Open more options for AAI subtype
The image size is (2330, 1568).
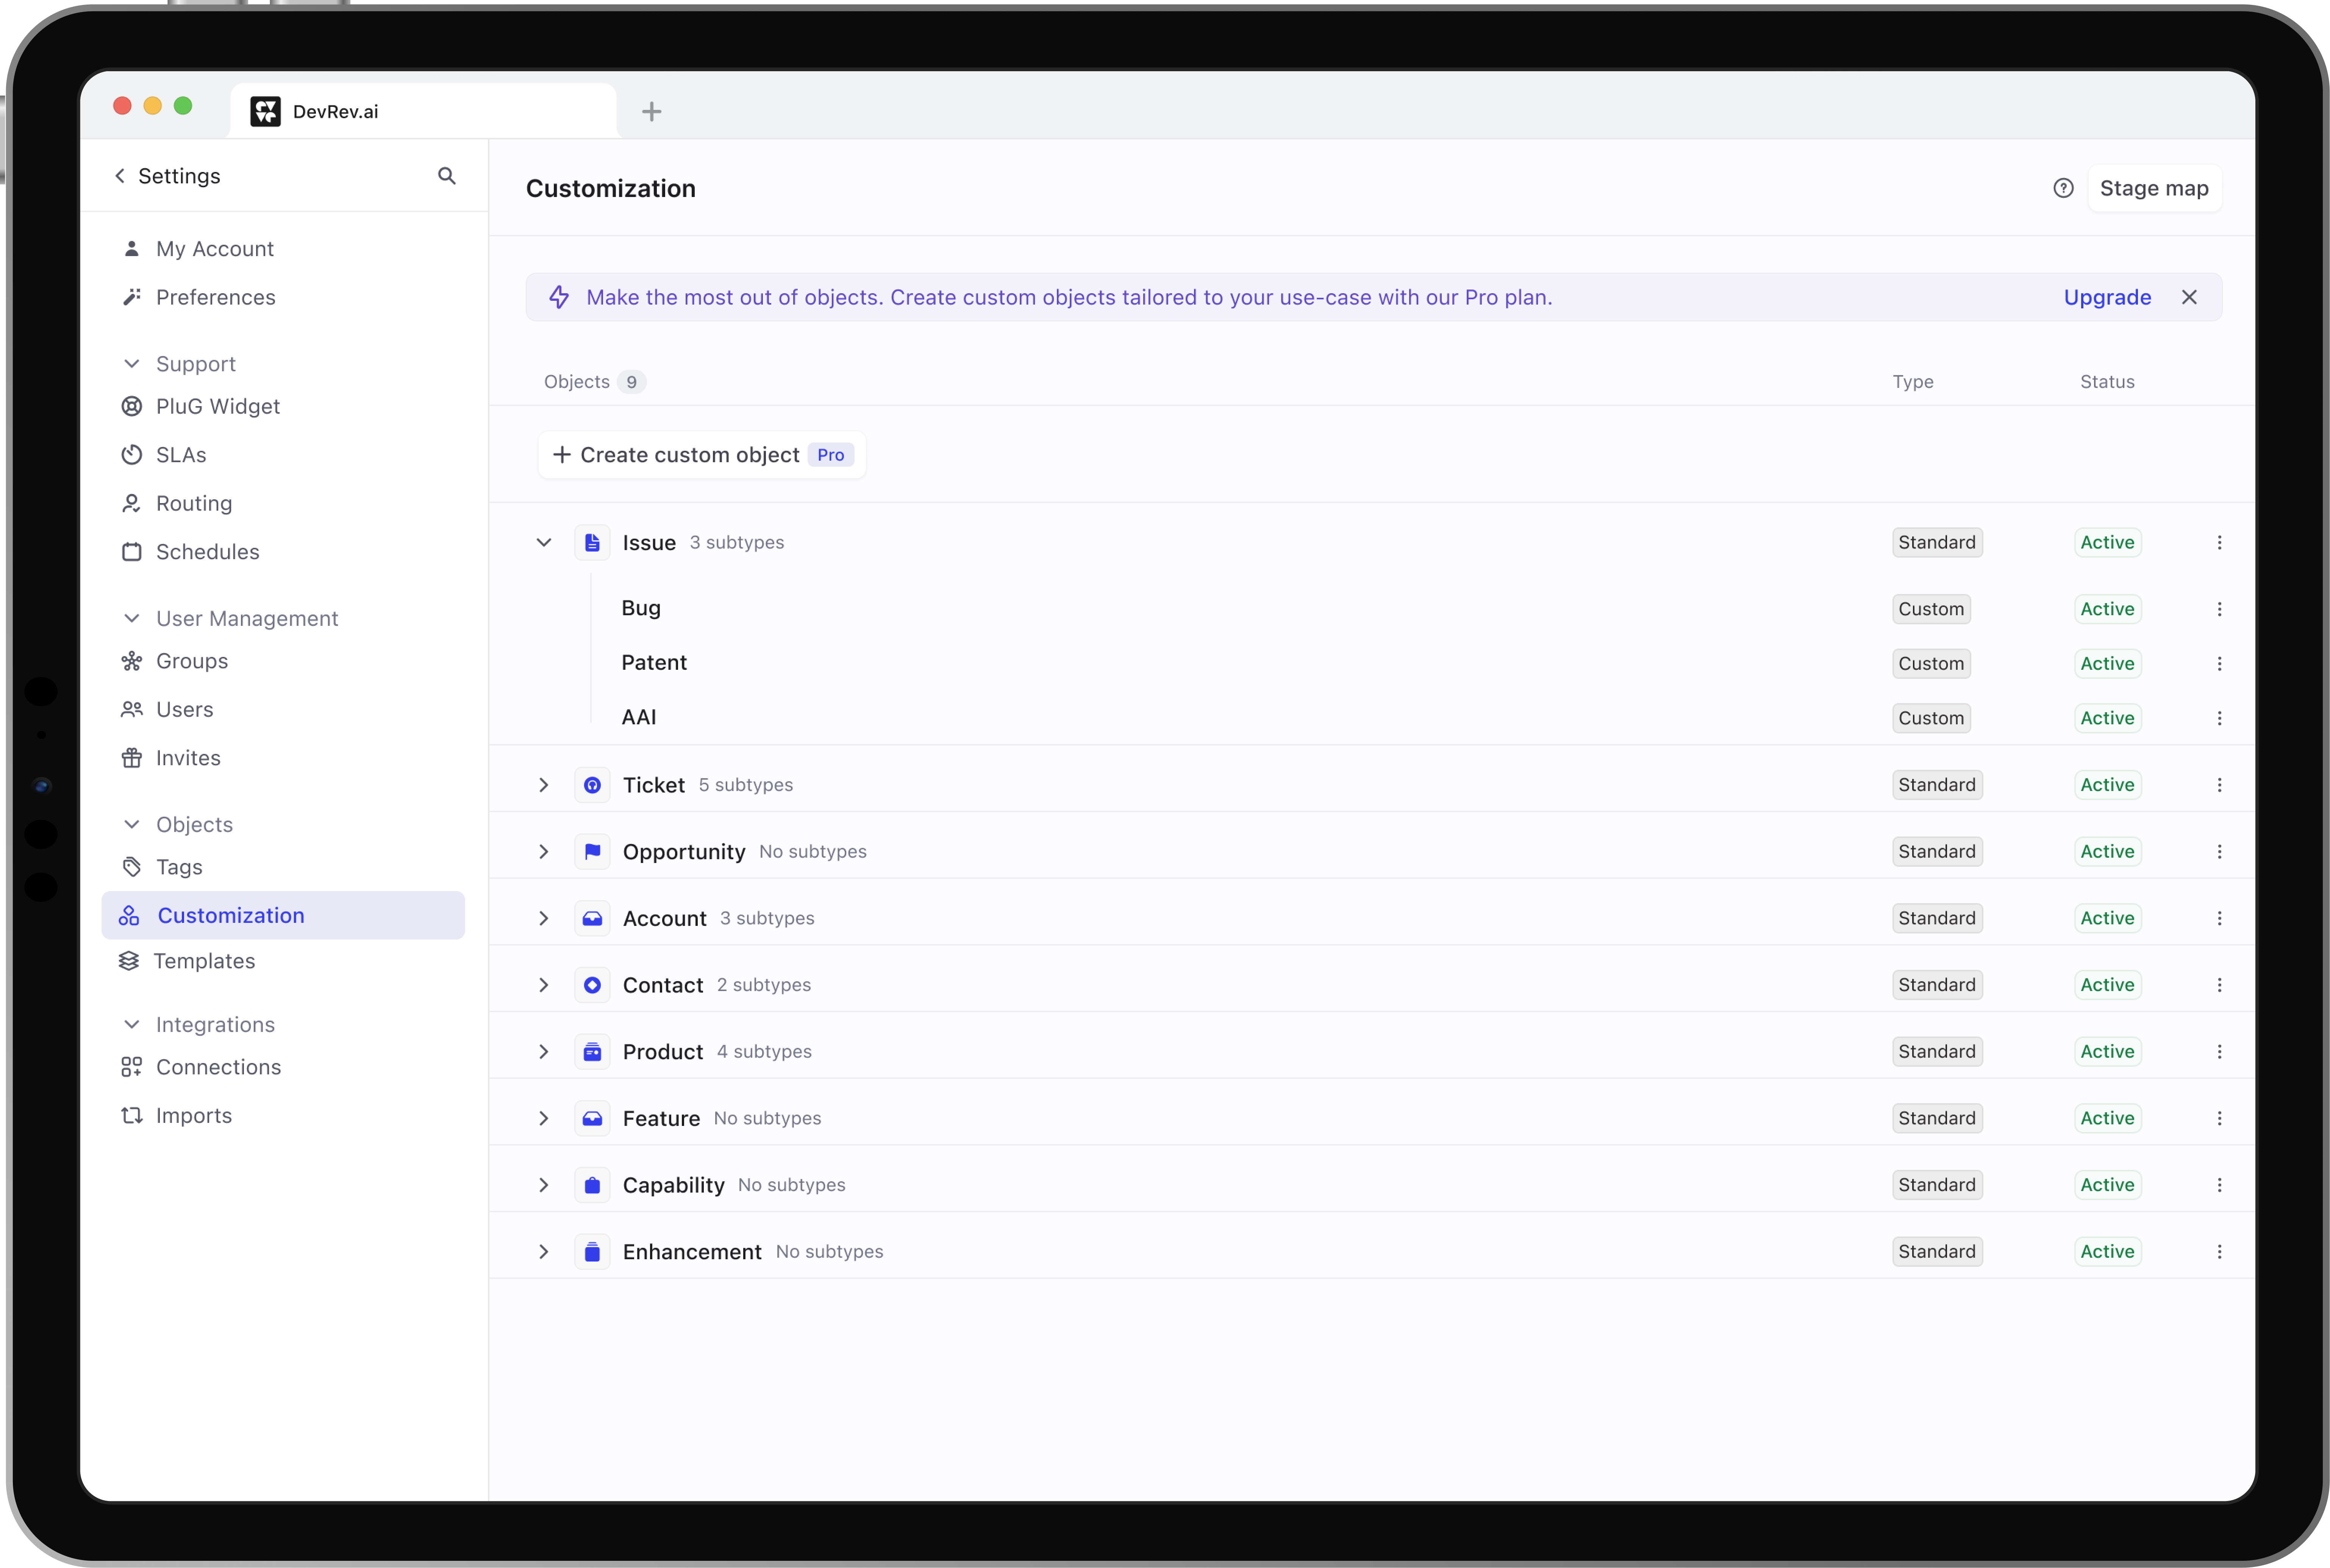point(2219,718)
